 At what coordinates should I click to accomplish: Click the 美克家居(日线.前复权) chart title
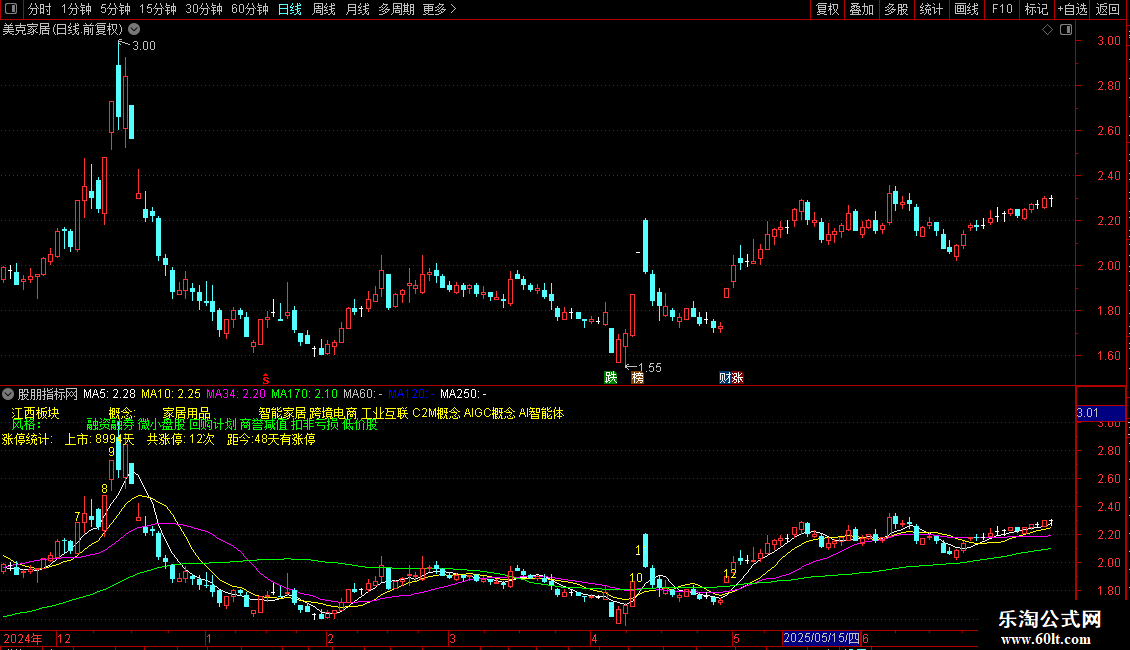63,29
